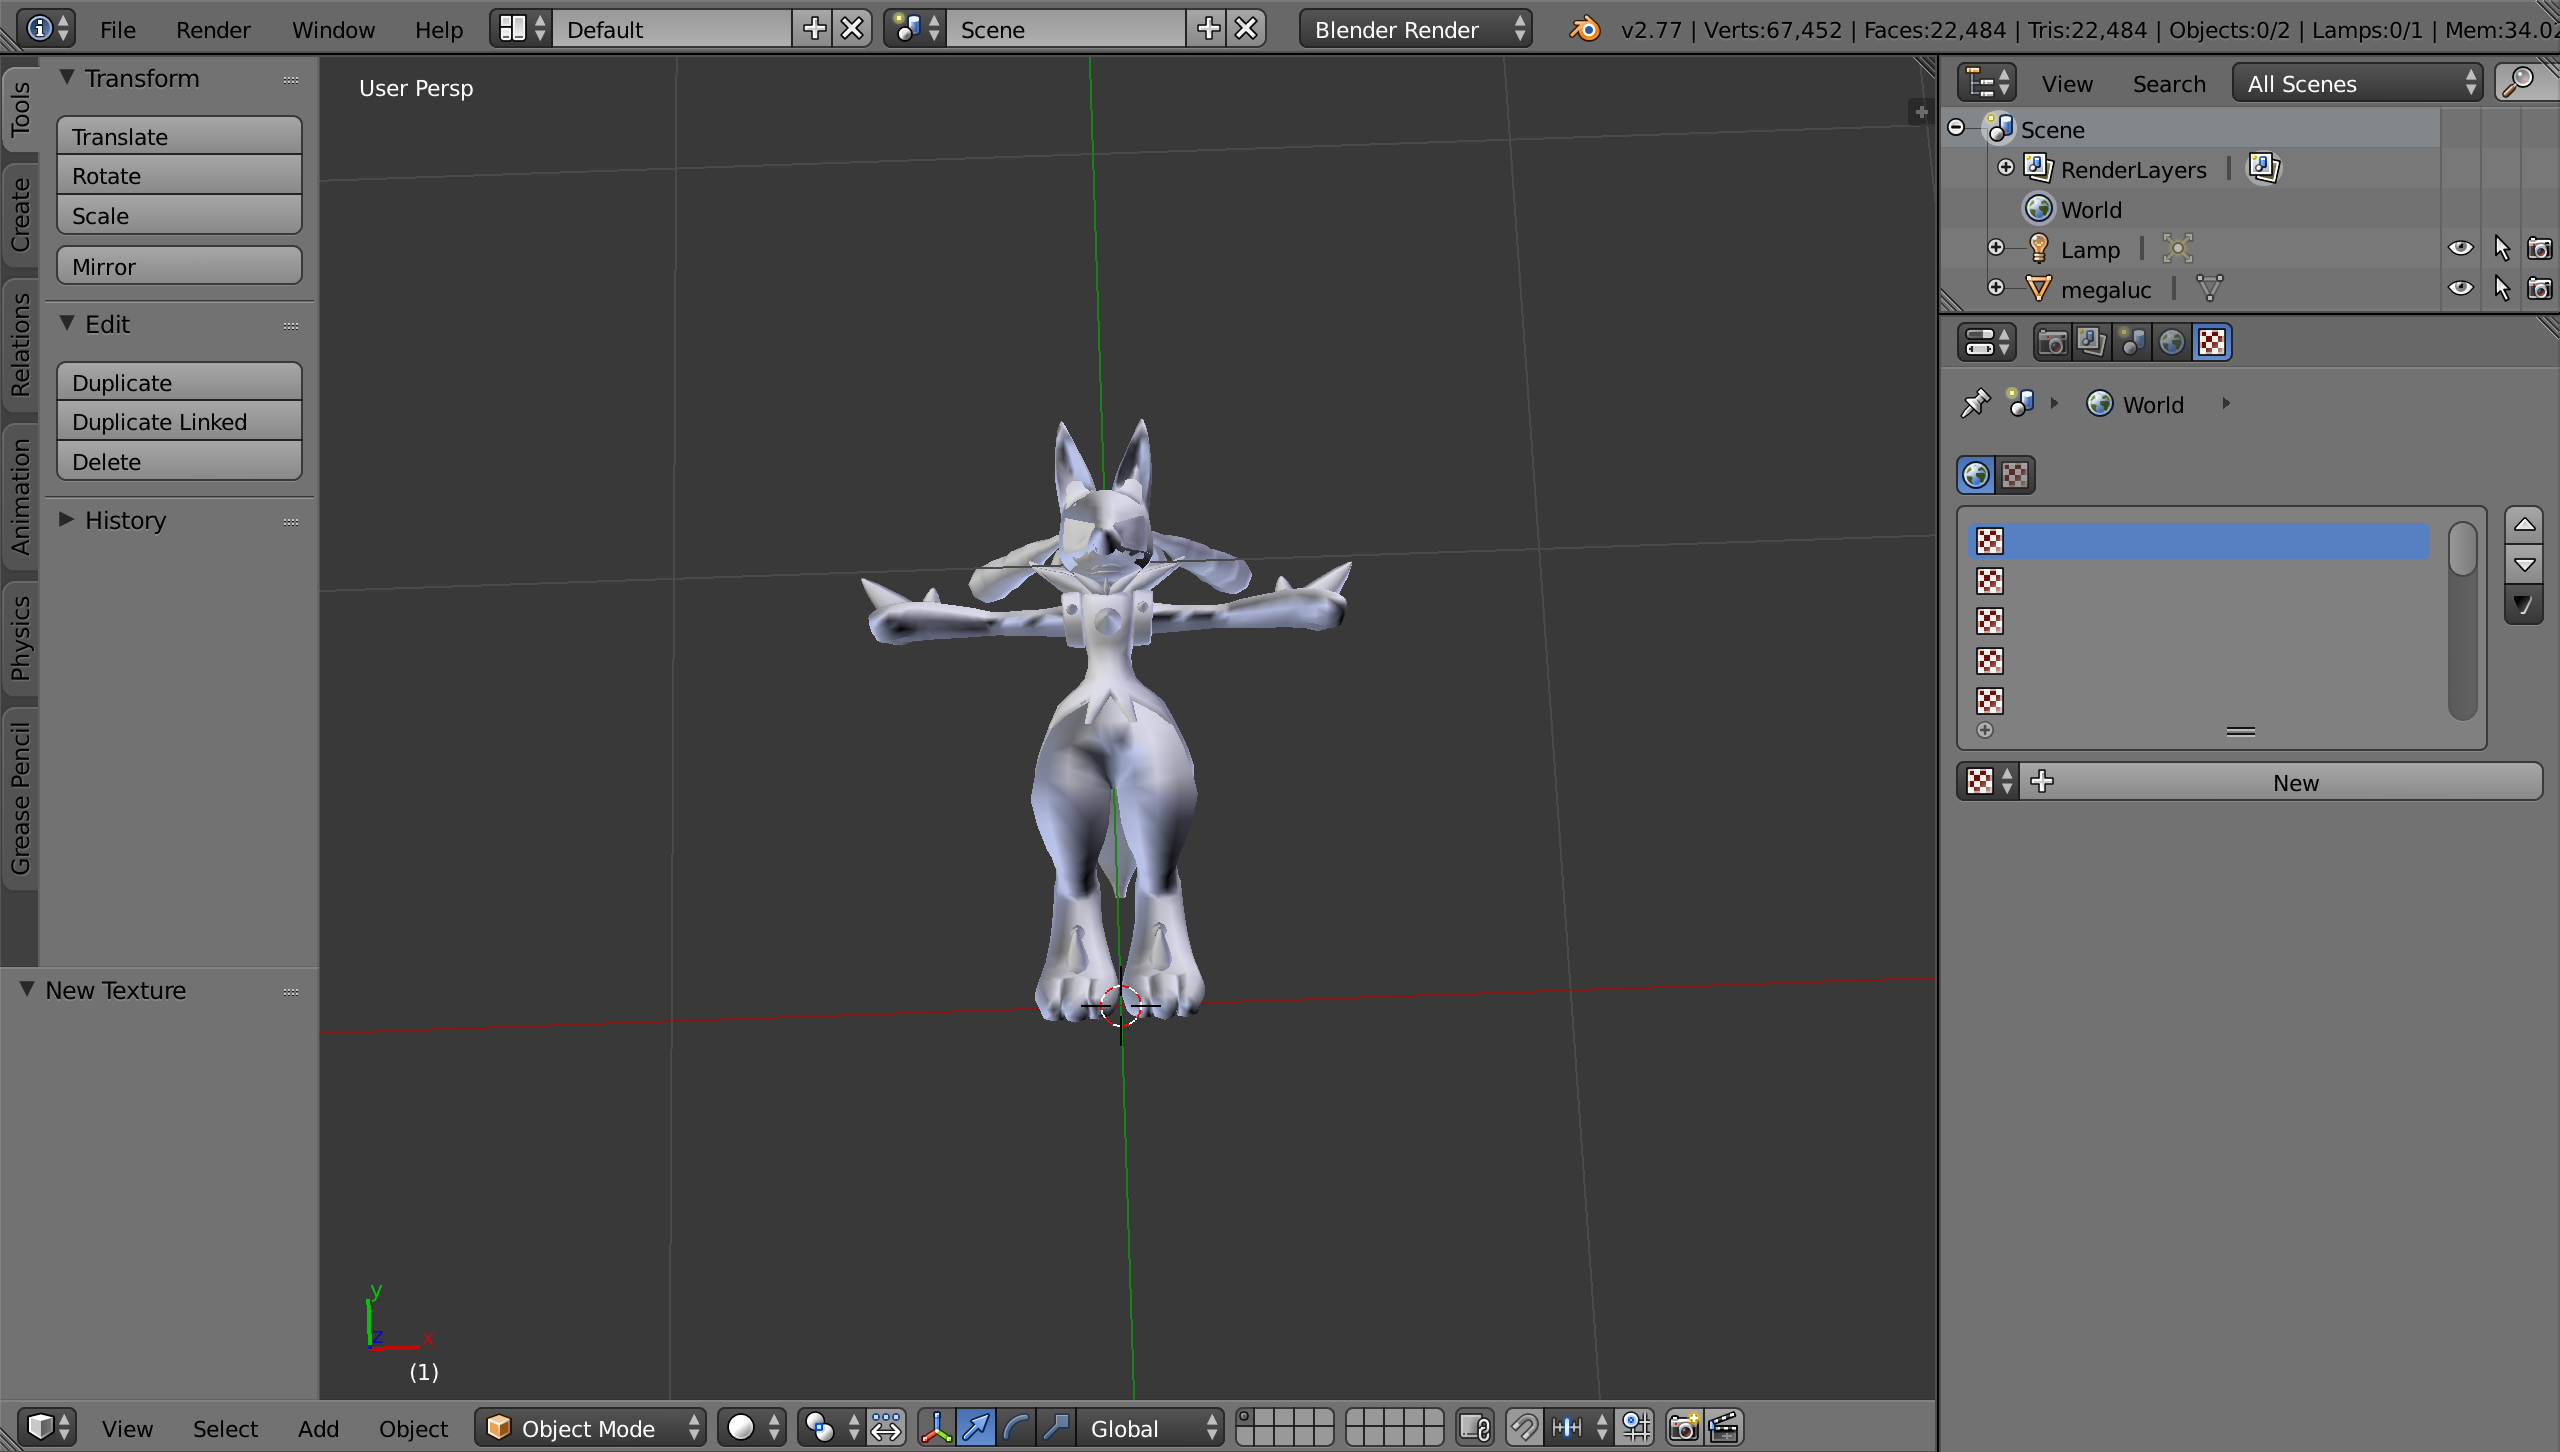Open the Global transform orientation dropdown
2560x1452 pixels.
[1150, 1427]
